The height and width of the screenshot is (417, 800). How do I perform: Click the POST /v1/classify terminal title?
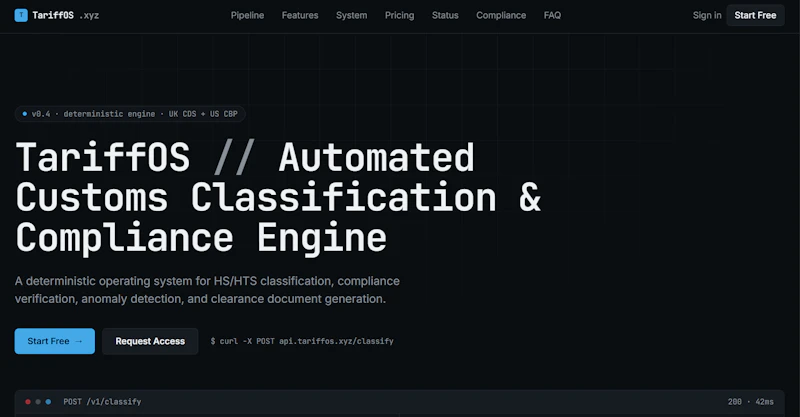point(102,402)
